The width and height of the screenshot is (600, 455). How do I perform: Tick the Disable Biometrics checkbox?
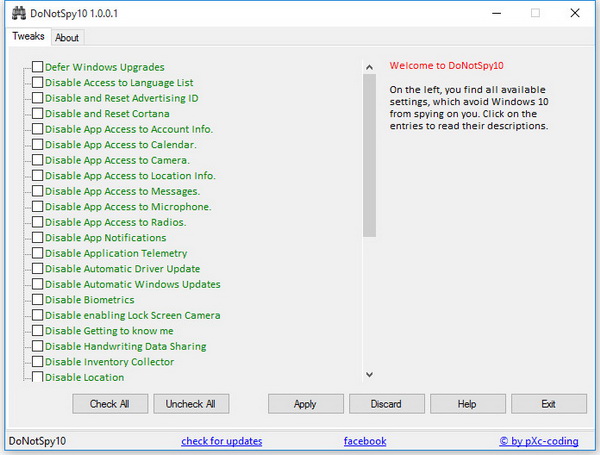coord(38,300)
